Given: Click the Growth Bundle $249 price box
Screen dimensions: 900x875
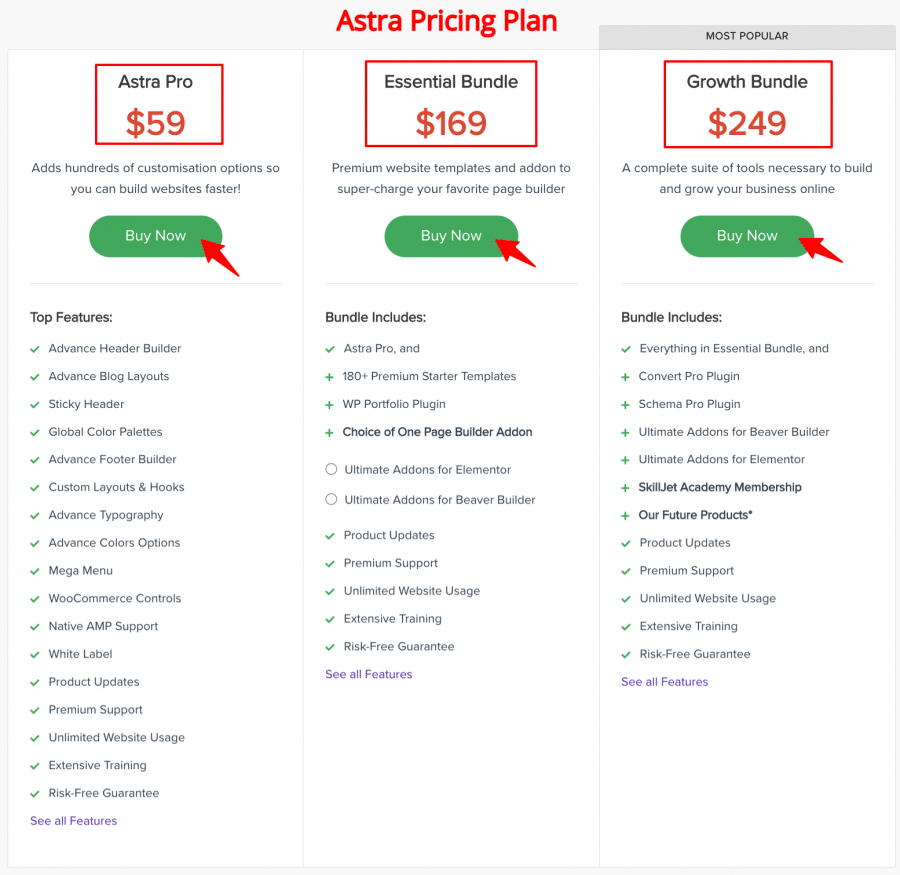Looking at the screenshot, I should pyautogui.click(x=748, y=104).
